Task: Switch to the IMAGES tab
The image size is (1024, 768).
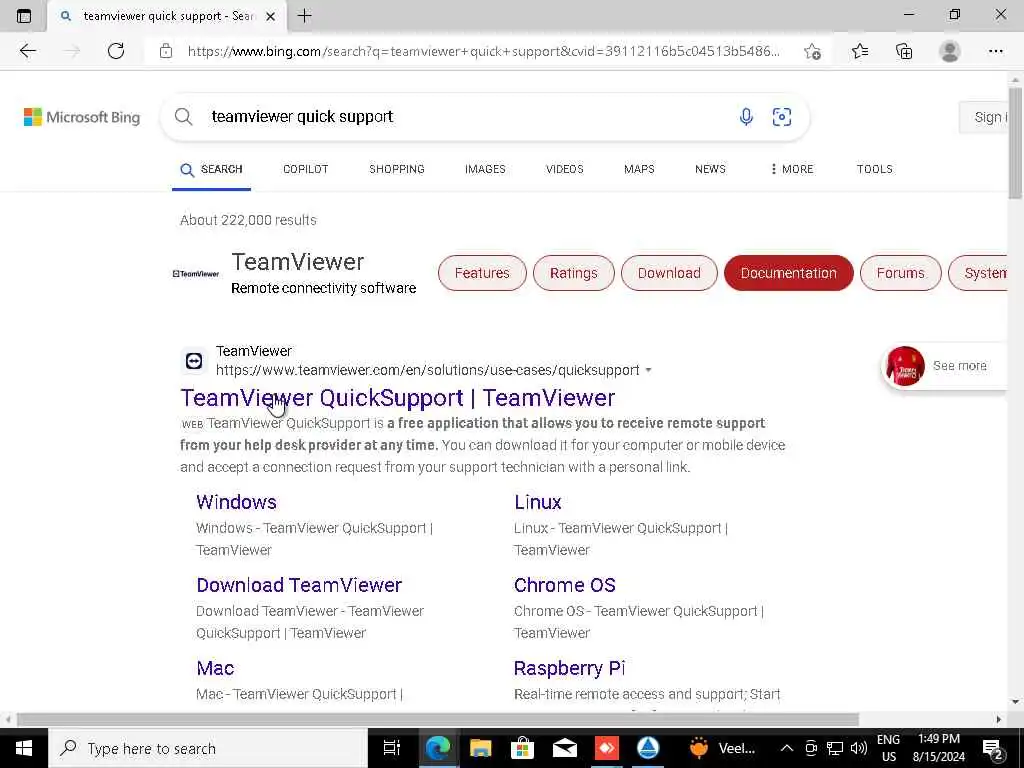Action: (485, 169)
